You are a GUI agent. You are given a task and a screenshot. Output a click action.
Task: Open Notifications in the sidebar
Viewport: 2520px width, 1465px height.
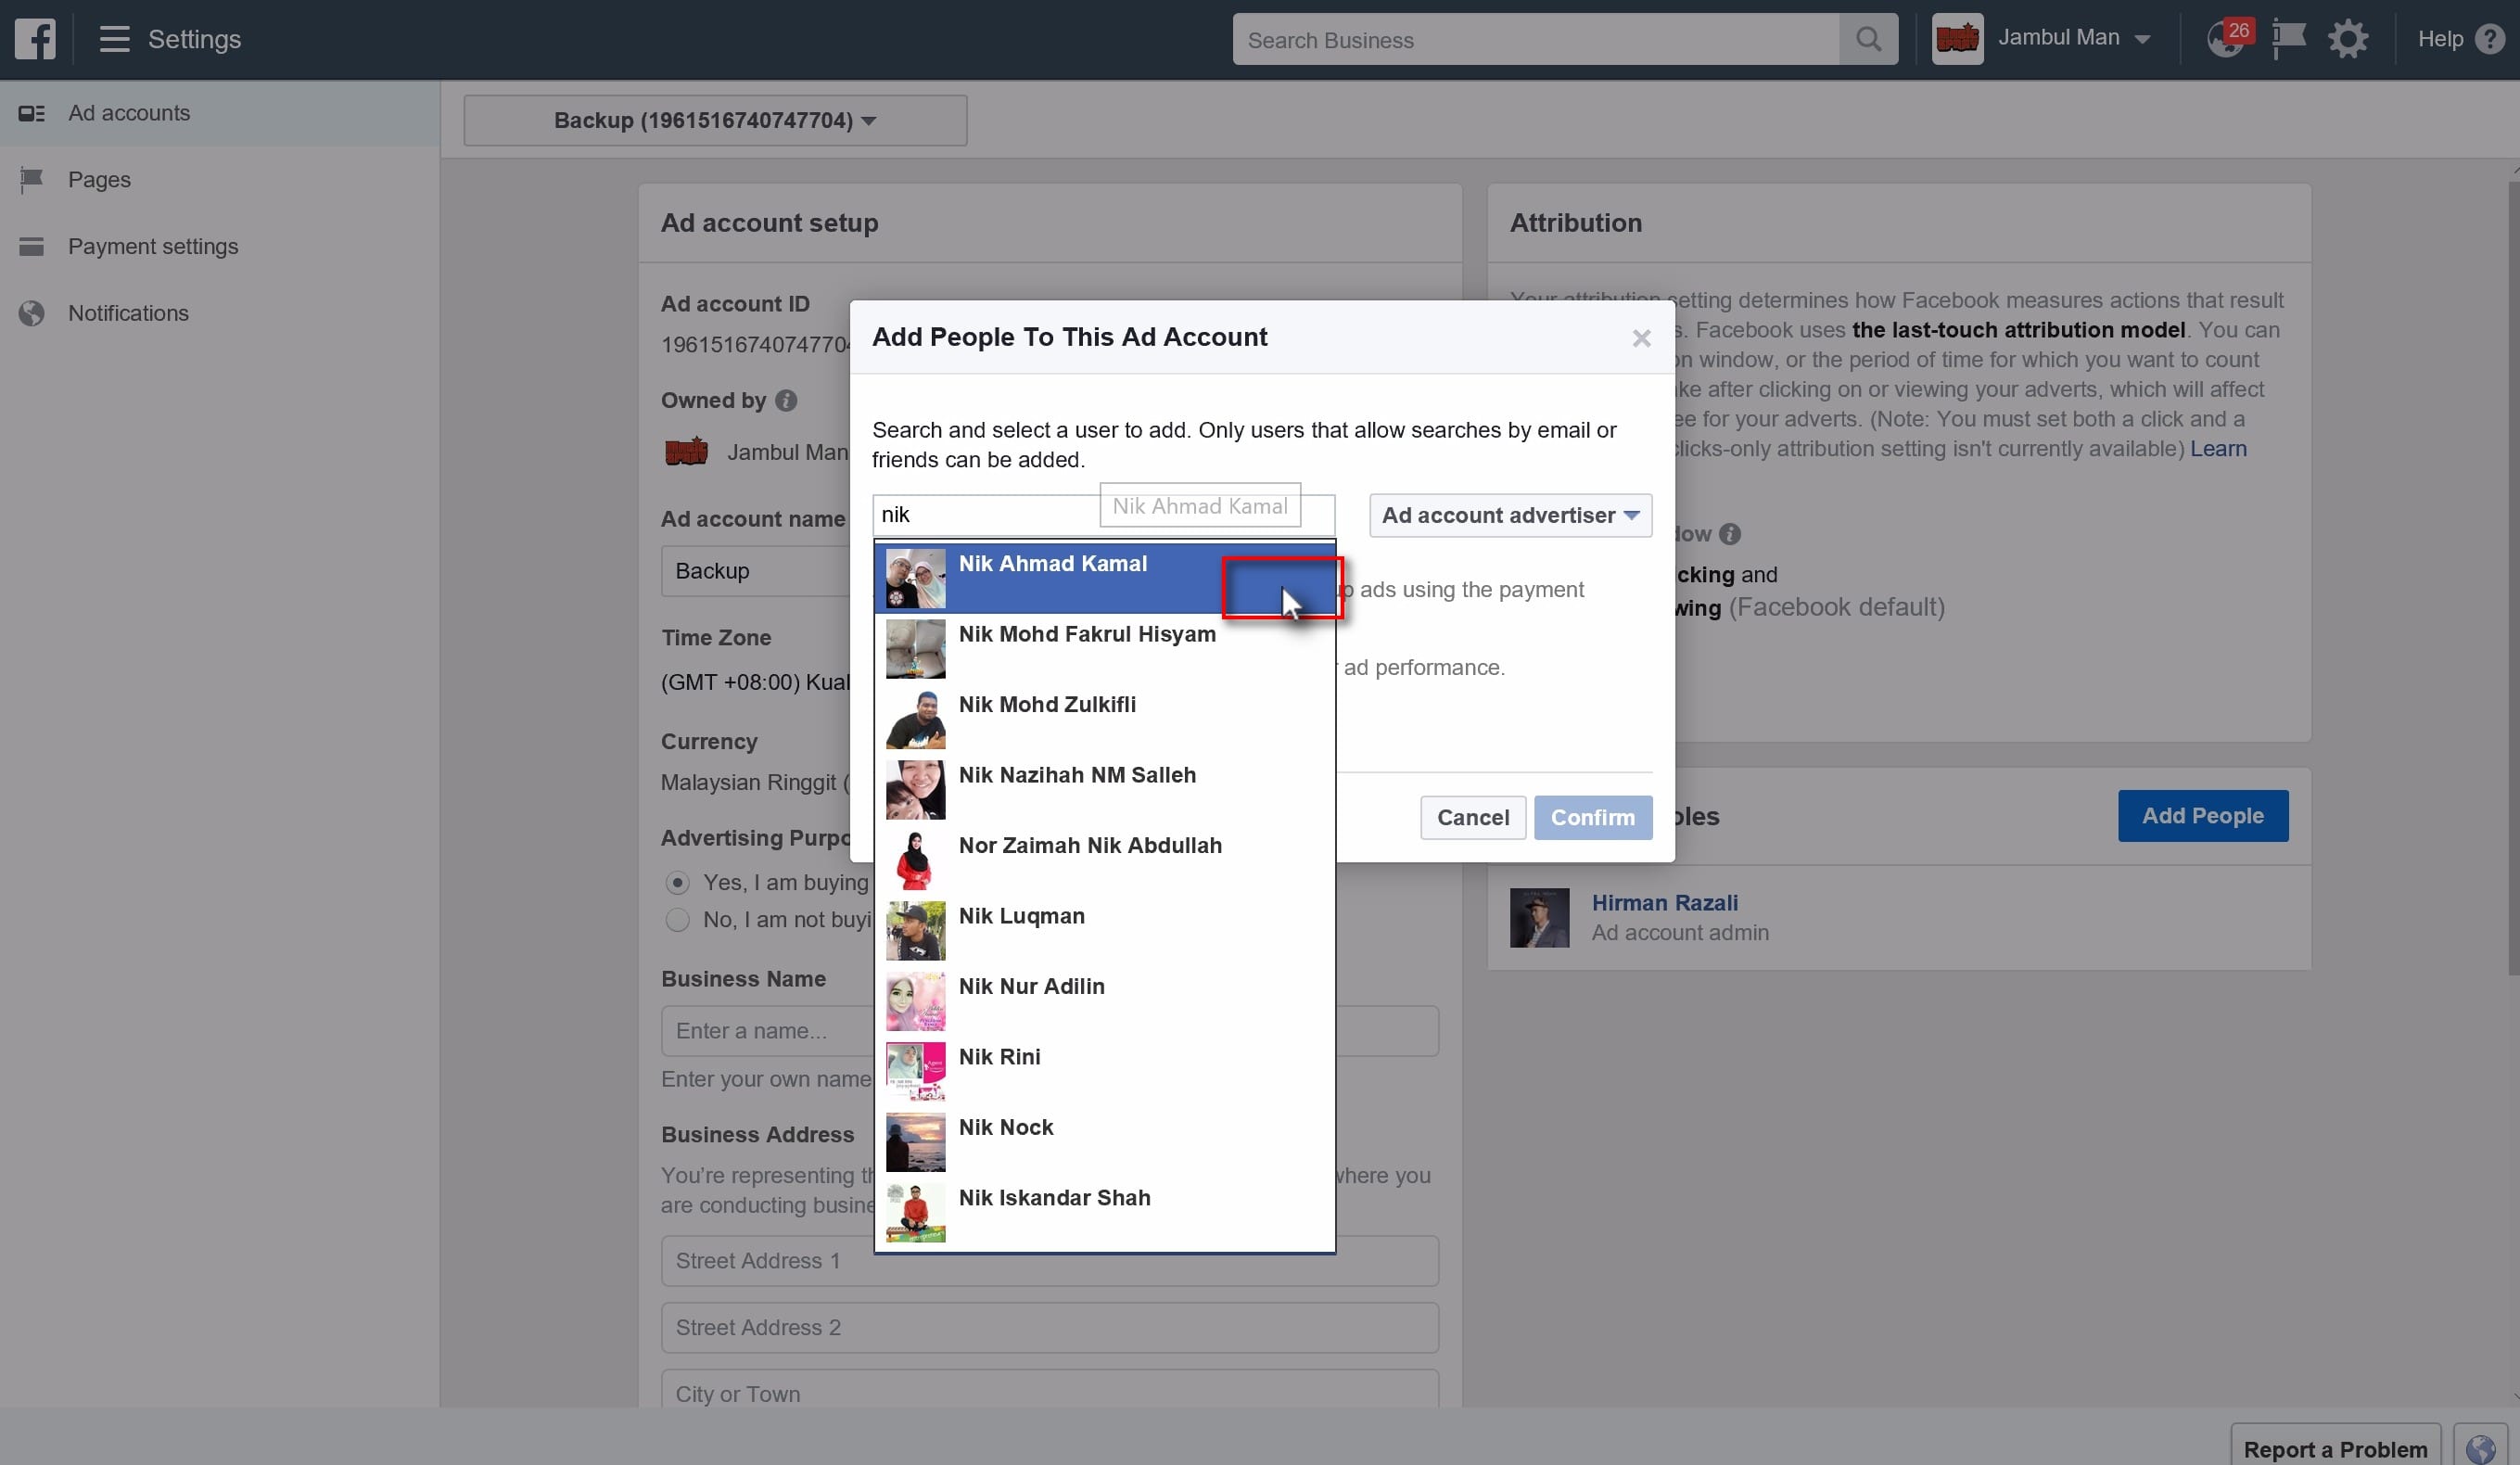(x=220, y=313)
